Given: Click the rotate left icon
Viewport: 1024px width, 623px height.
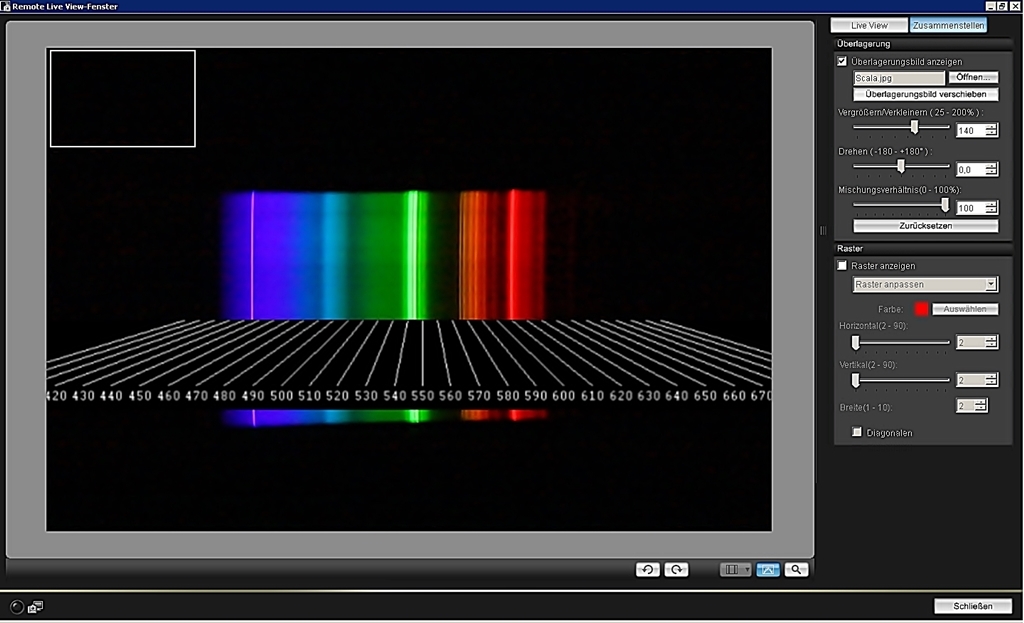Looking at the screenshot, I should tap(647, 569).
